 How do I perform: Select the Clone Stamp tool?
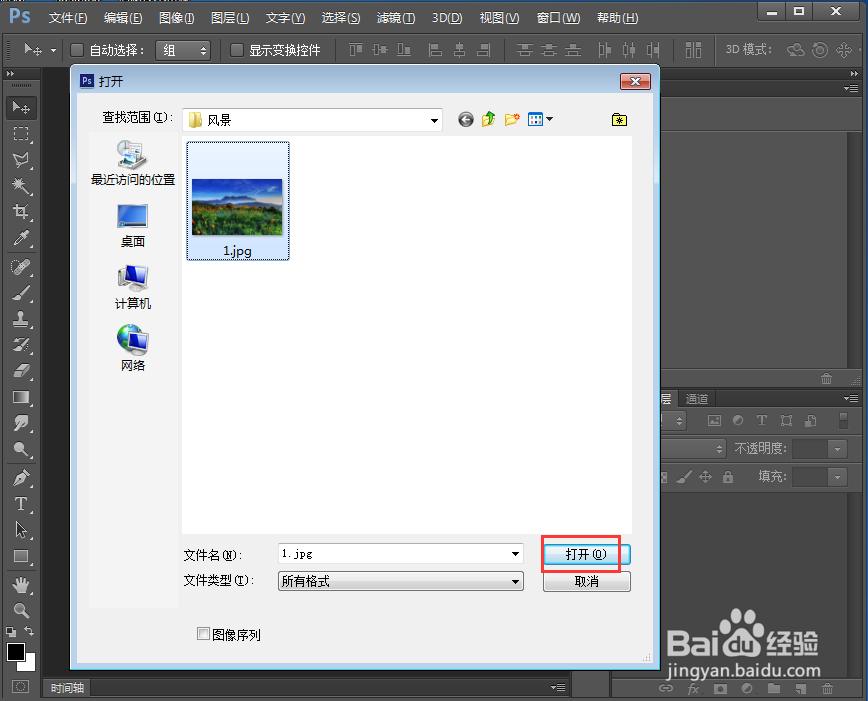coord(21,319)
